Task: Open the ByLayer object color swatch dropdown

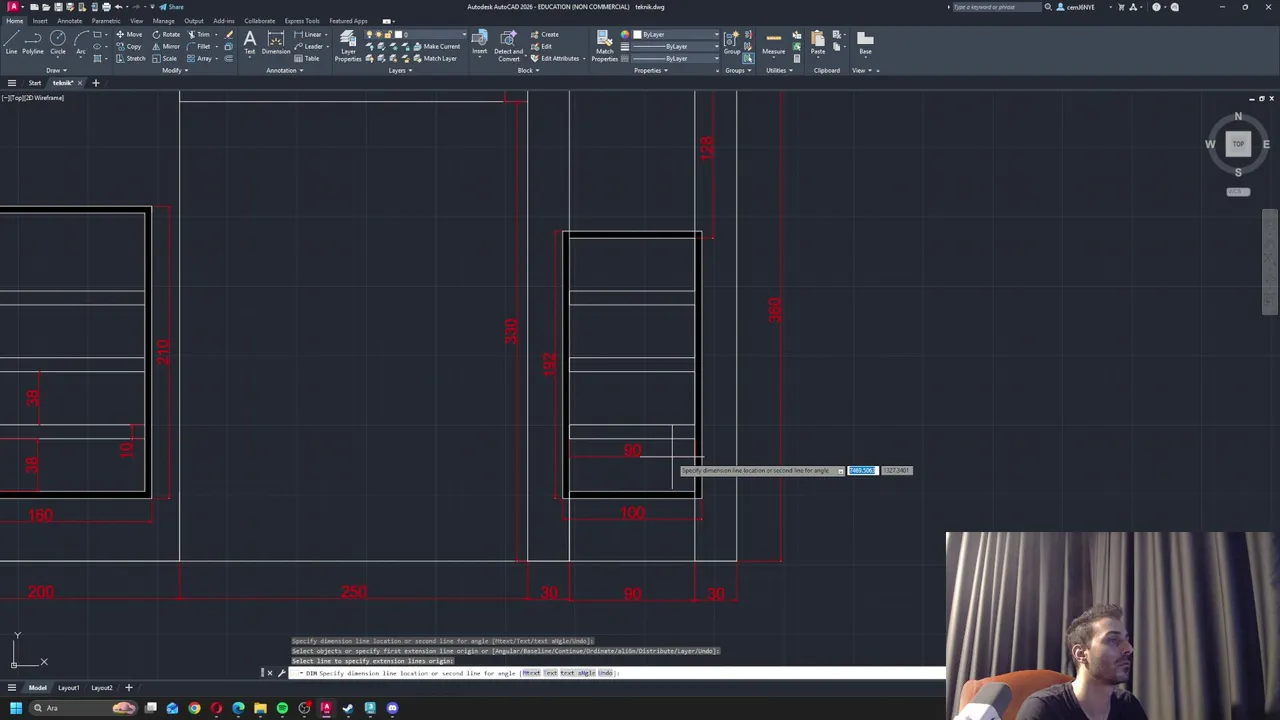Action: 676,34
